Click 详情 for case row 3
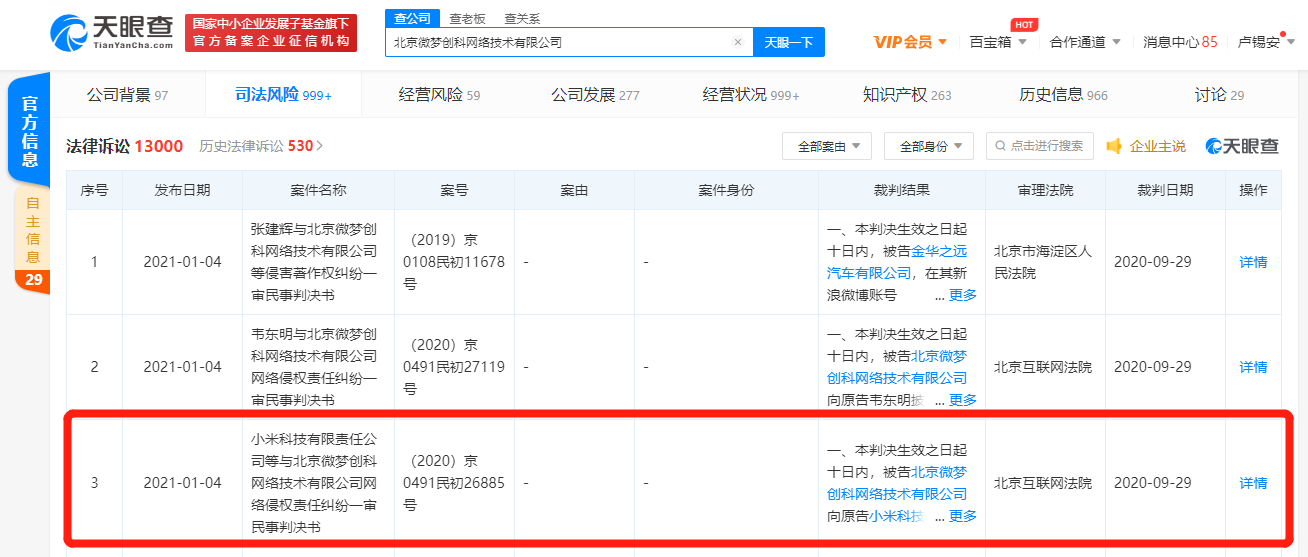The height and width of the screenshot is (557, 1308). click(x=1253, y=483)
